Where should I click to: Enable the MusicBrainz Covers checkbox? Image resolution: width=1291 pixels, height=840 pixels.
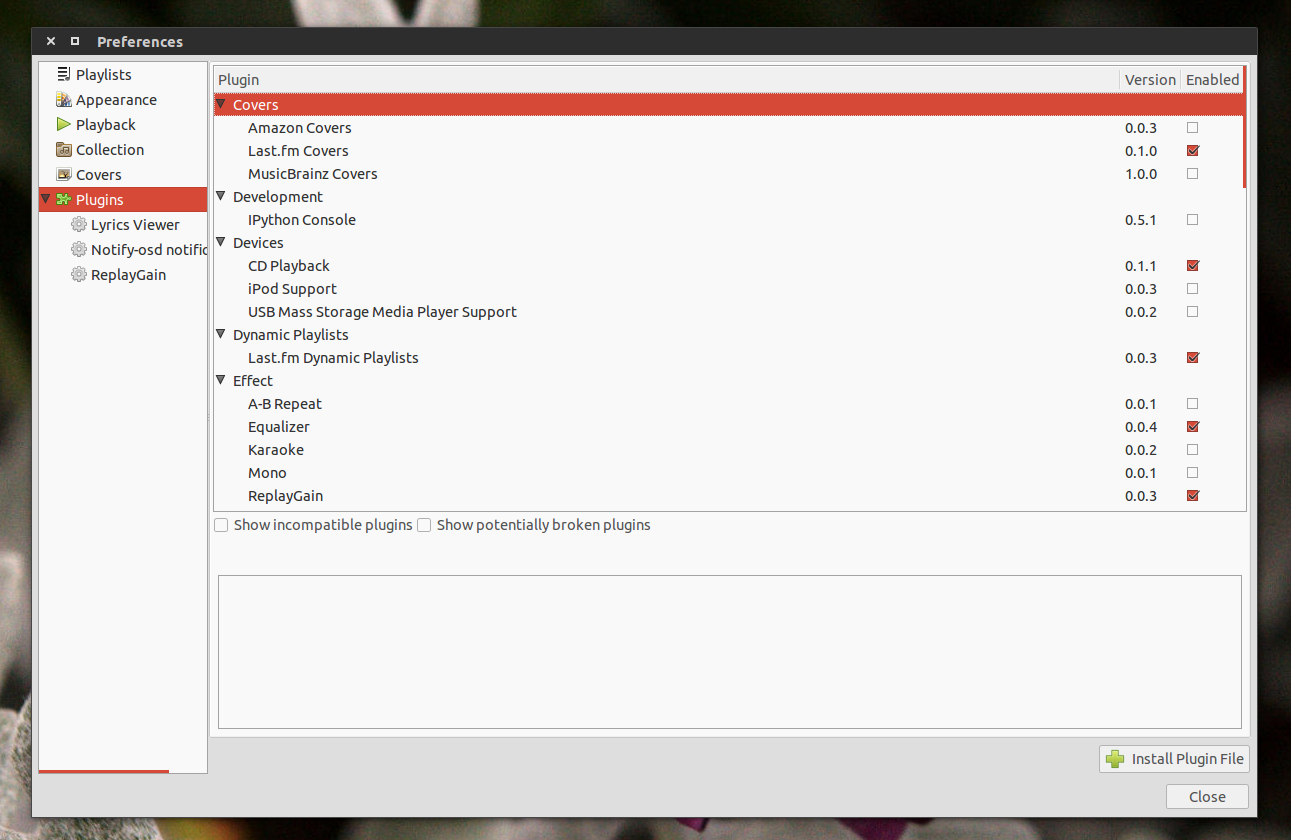[1192, 174]
